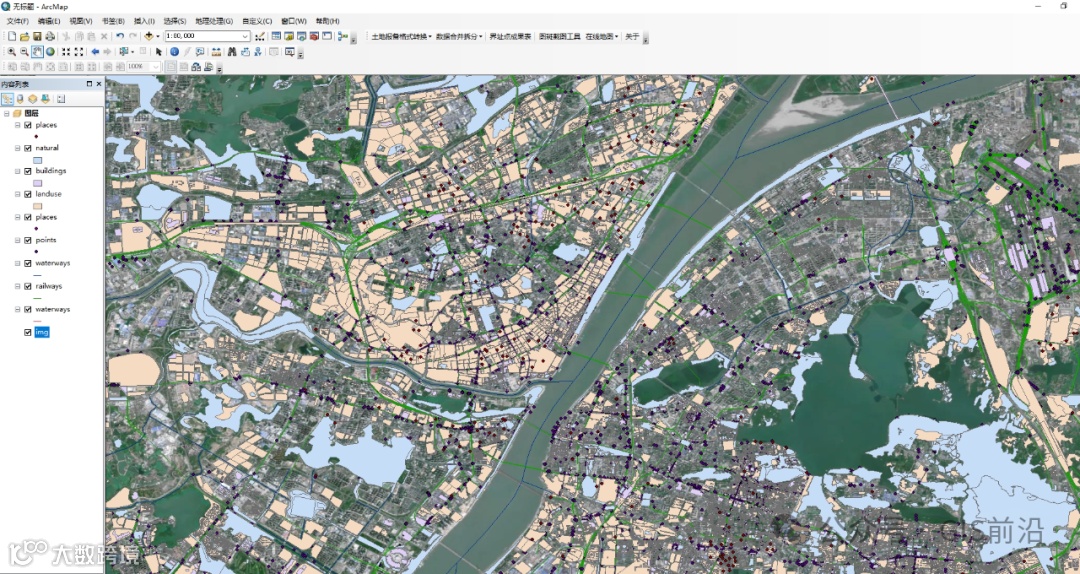Click Fixed Zoom In arrows
The width and height of the screenshot is (1080, 574).
click(x=66, y=52)
